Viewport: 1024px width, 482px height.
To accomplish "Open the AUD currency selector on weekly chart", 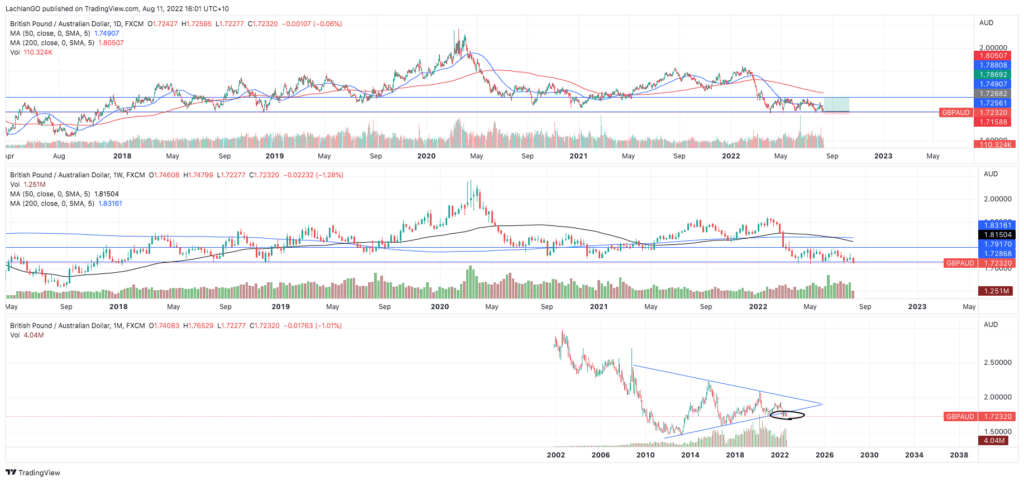I will tap(985, 174).
